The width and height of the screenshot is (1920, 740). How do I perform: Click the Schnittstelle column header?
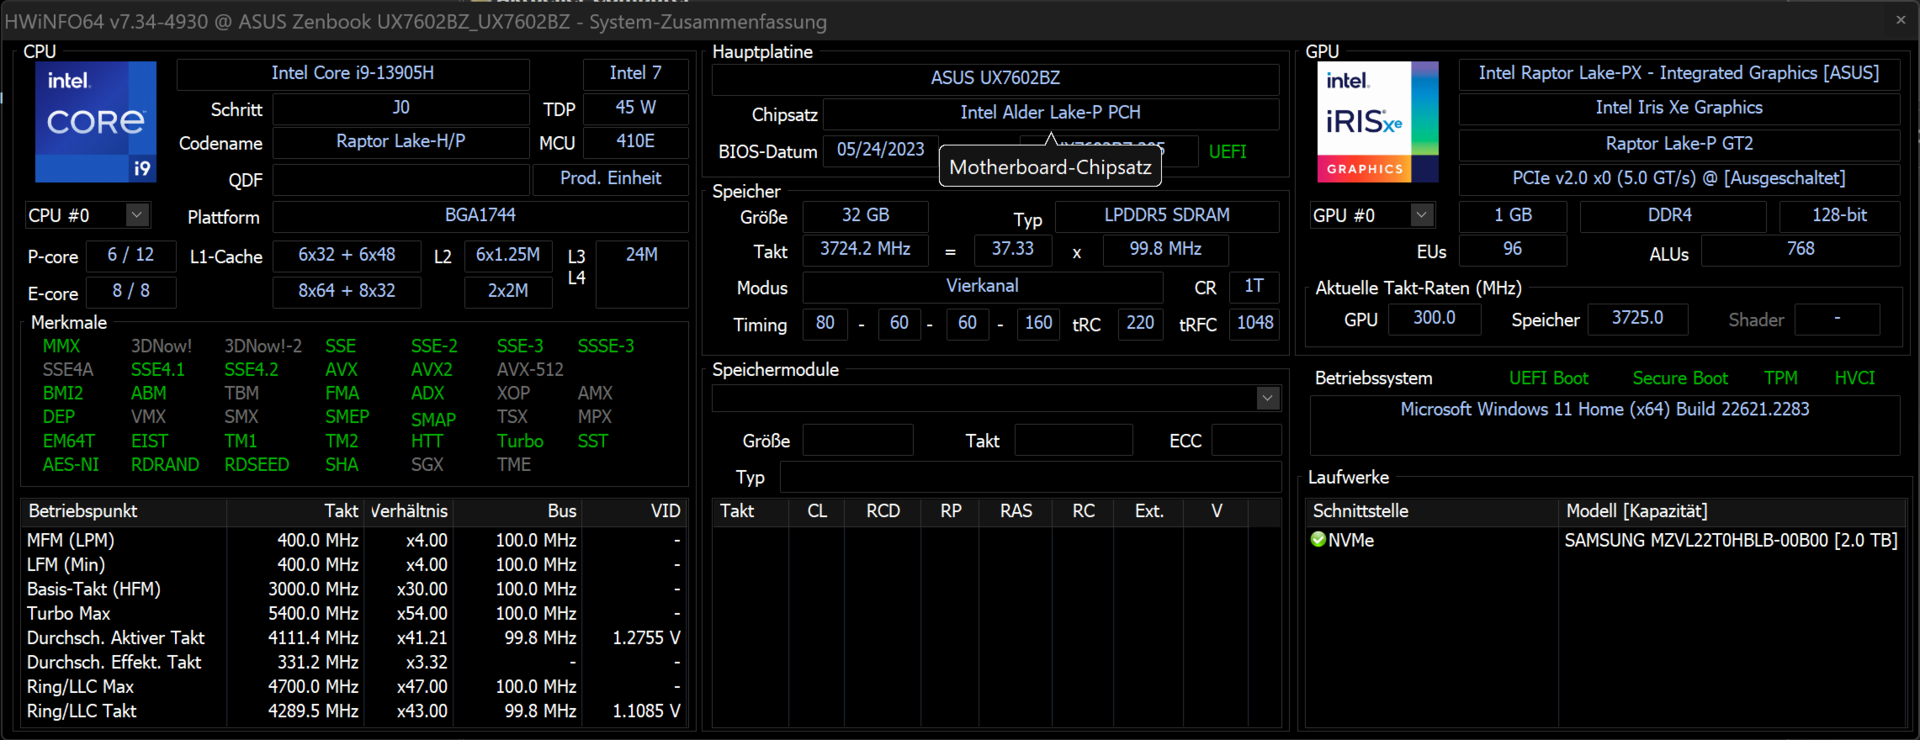pyautogui.click(x=1432, y=511)
